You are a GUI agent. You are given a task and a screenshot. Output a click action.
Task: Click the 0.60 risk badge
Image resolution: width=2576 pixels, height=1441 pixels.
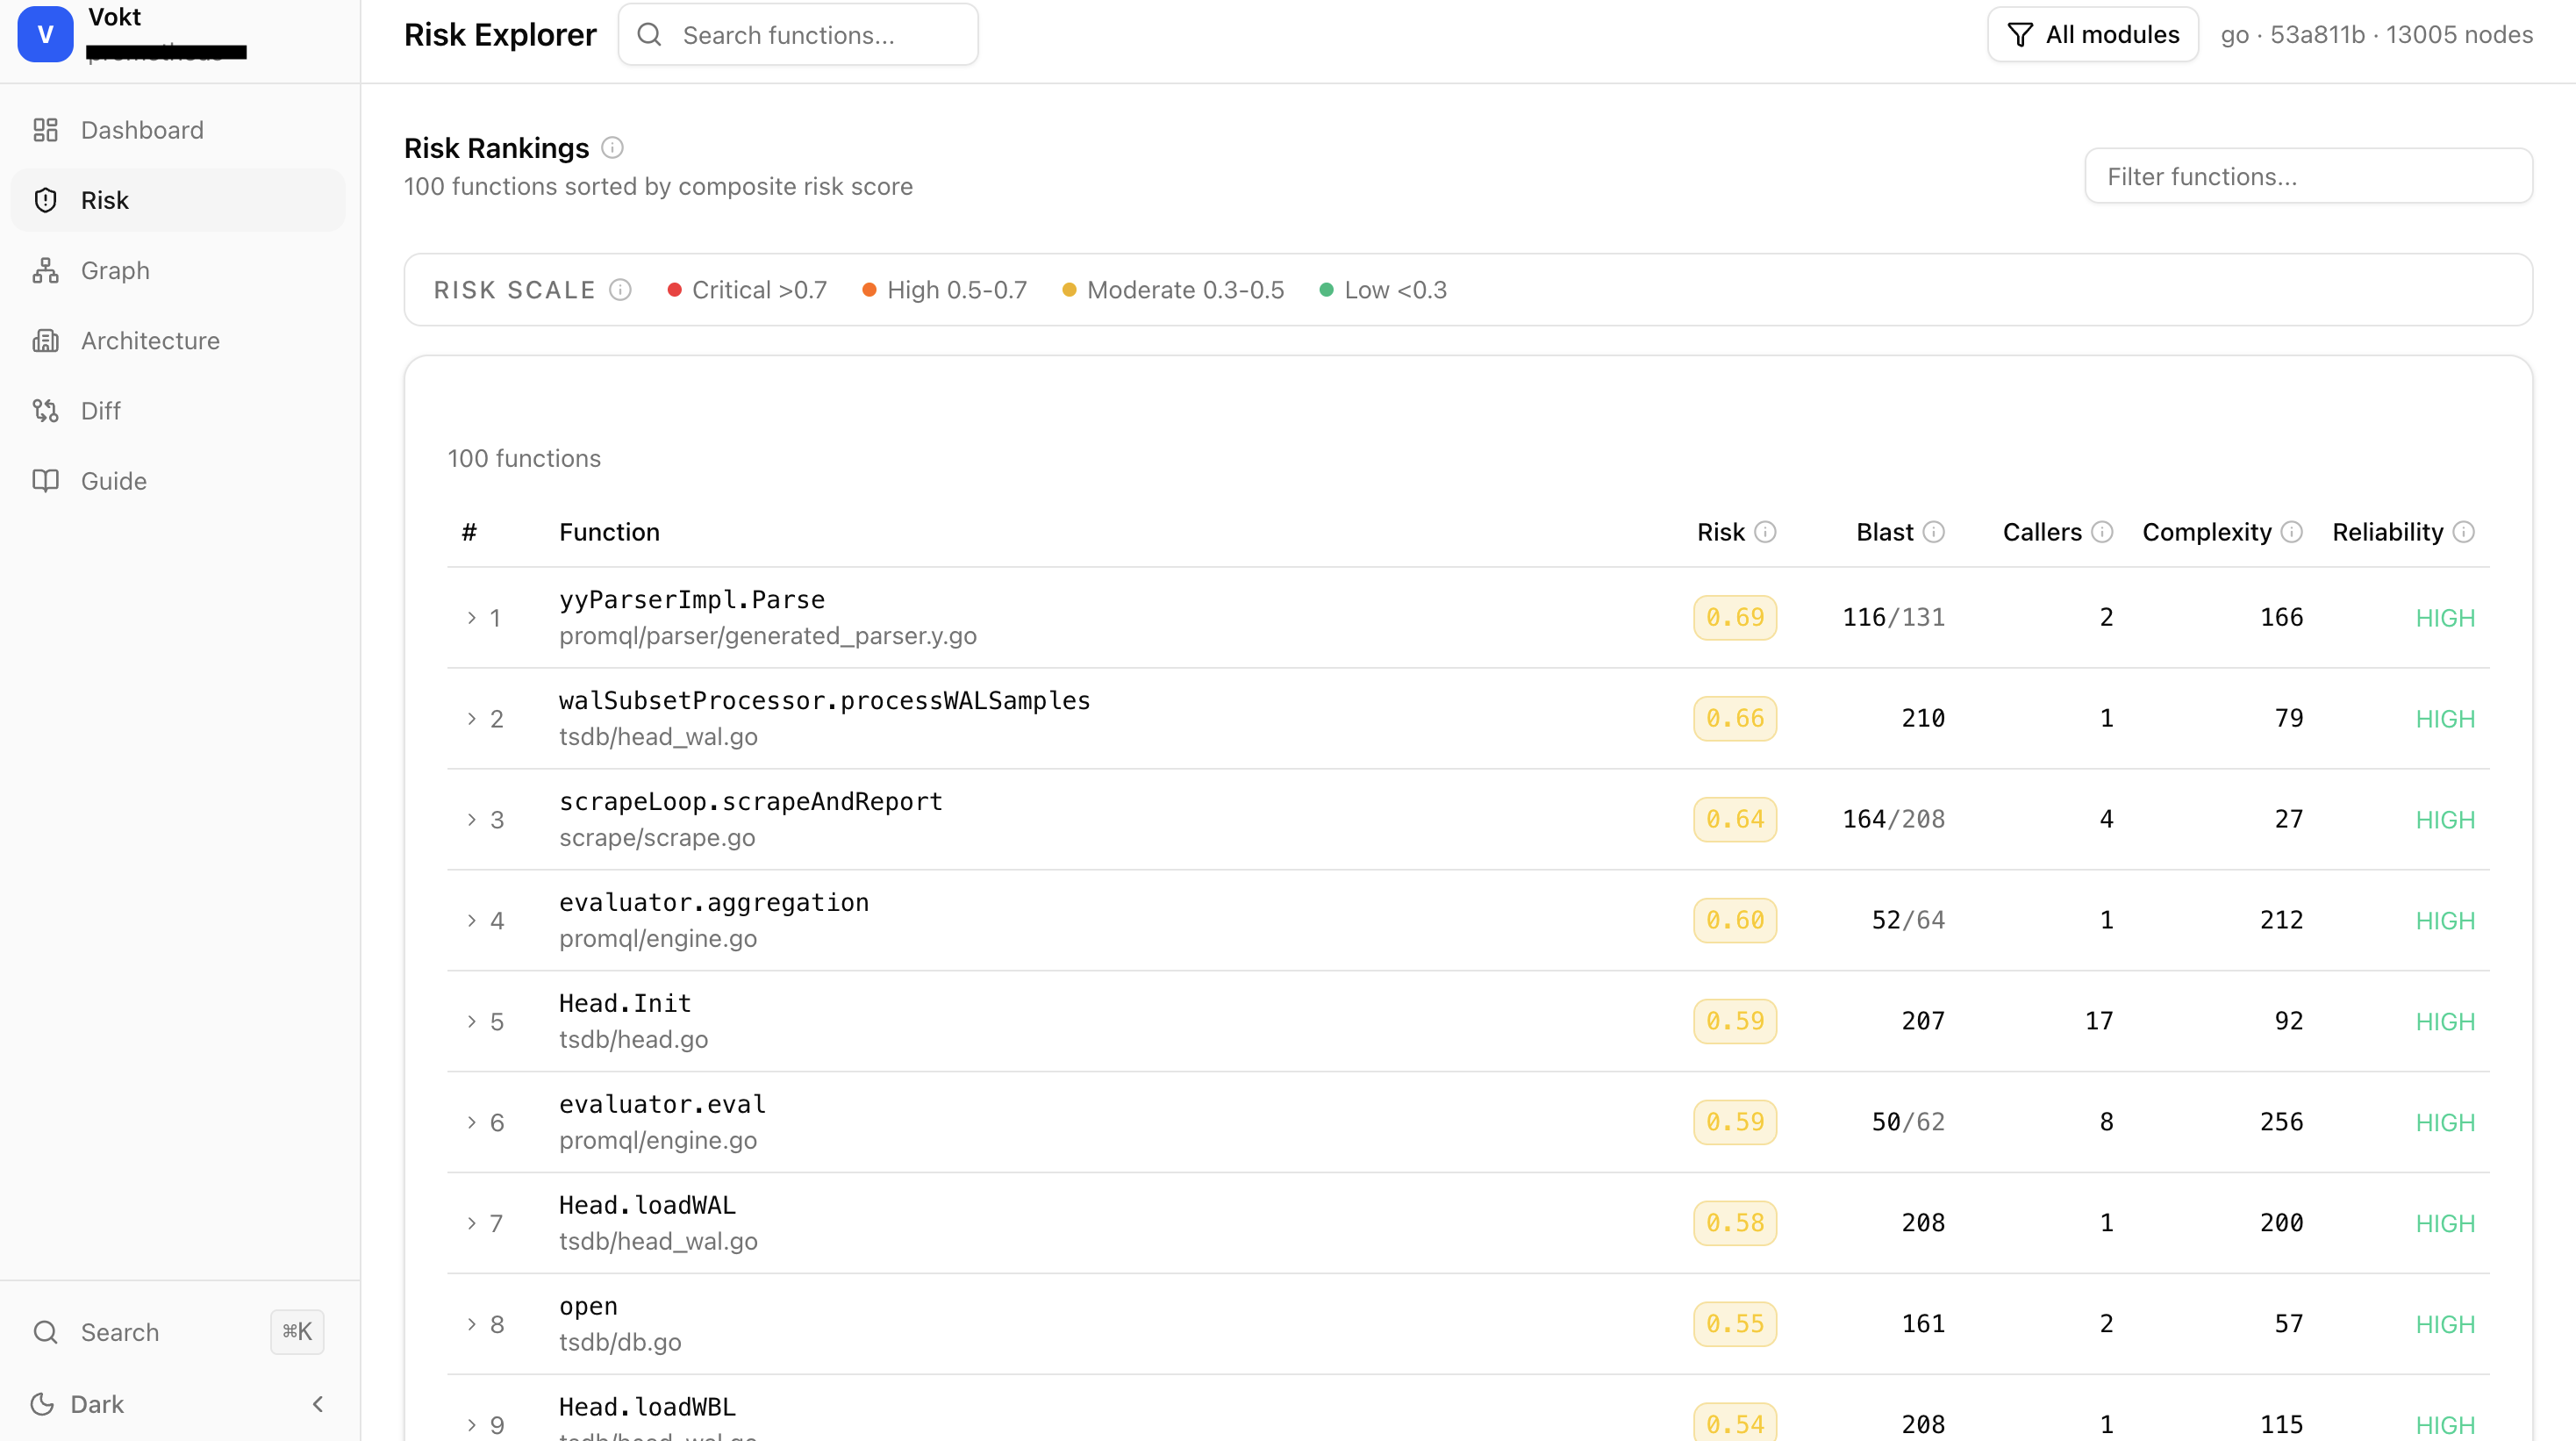pos(1735,921)
